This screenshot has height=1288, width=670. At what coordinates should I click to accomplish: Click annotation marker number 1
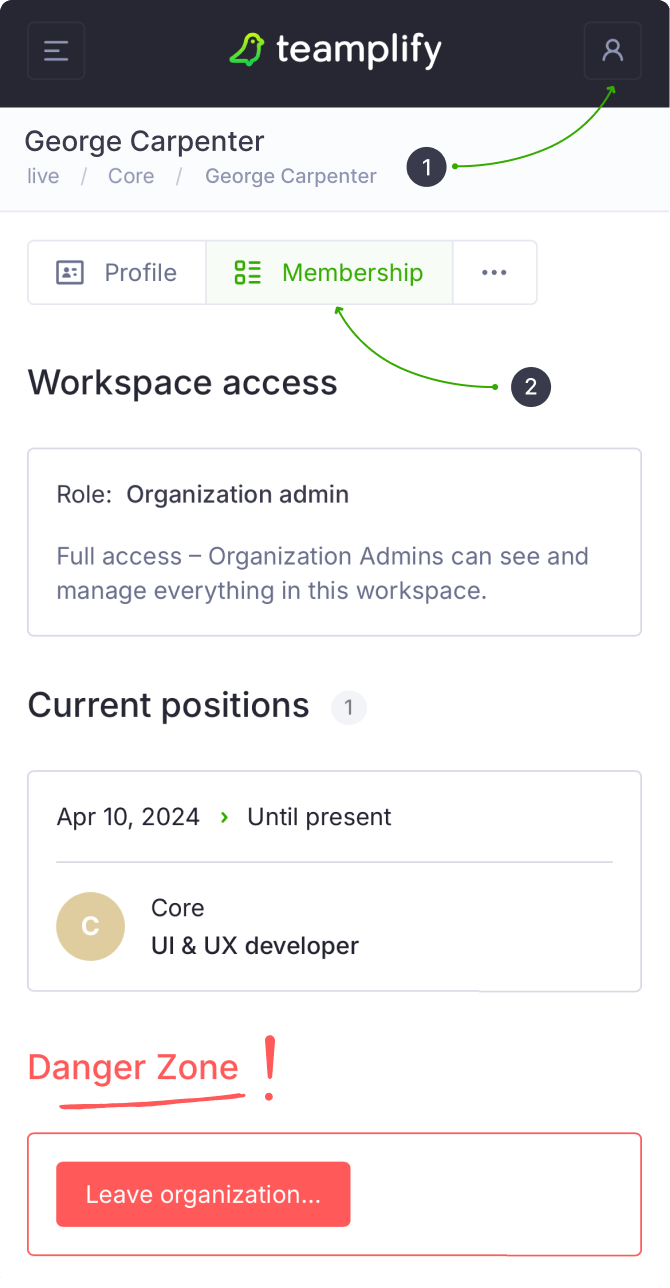click(427, 167)
